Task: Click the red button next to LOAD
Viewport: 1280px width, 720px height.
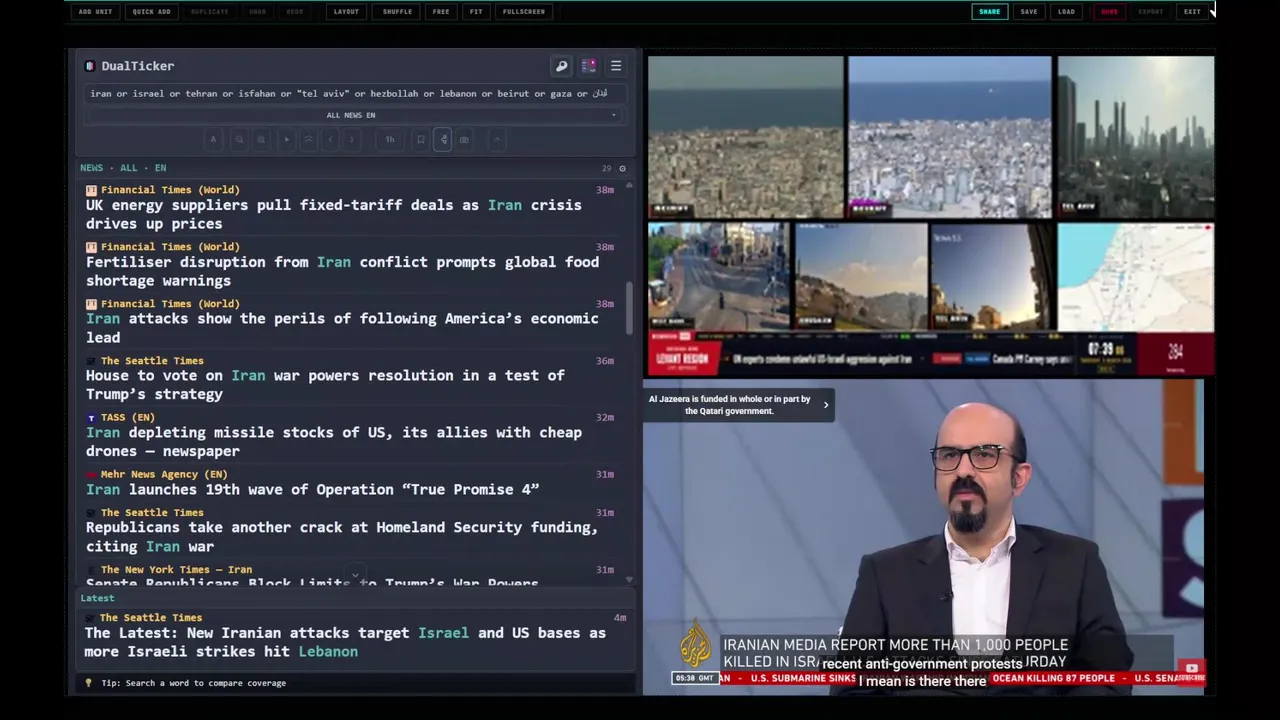Action: [x=1109, y=12]
